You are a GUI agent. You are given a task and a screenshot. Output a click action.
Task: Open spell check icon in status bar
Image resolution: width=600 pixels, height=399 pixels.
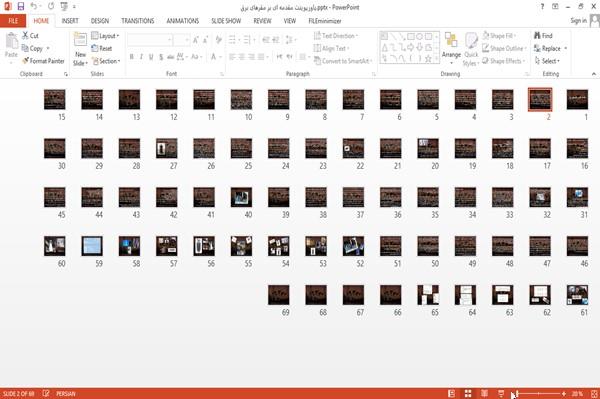46,394
